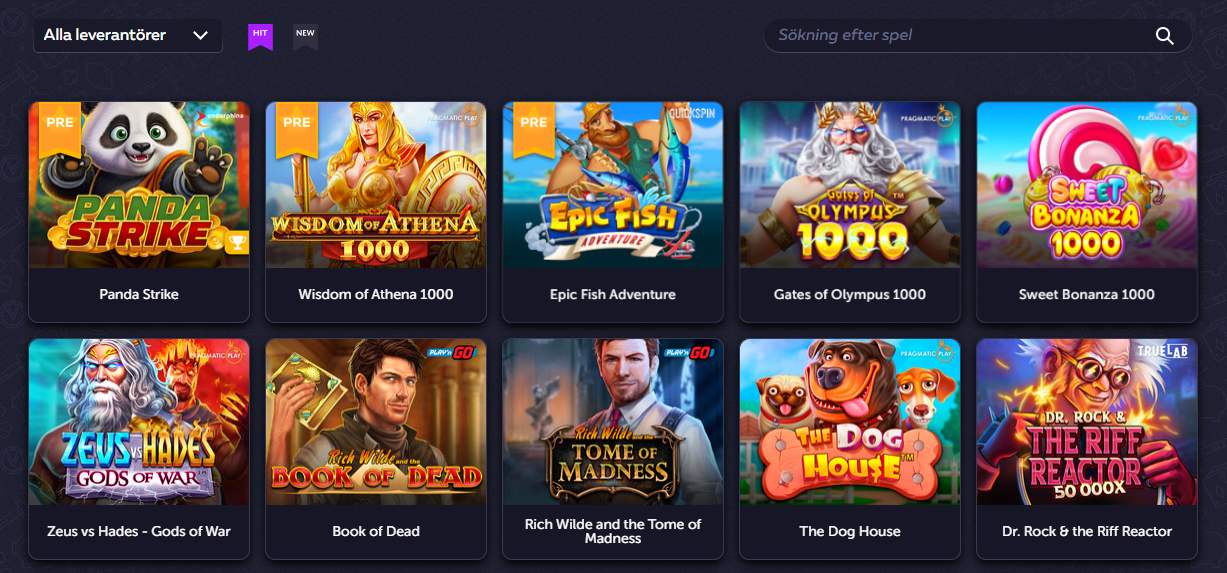This screenshot has width=1227, height=573.
Task: Toggle the NEW games filter badge
Action: [x=305, y=36]
